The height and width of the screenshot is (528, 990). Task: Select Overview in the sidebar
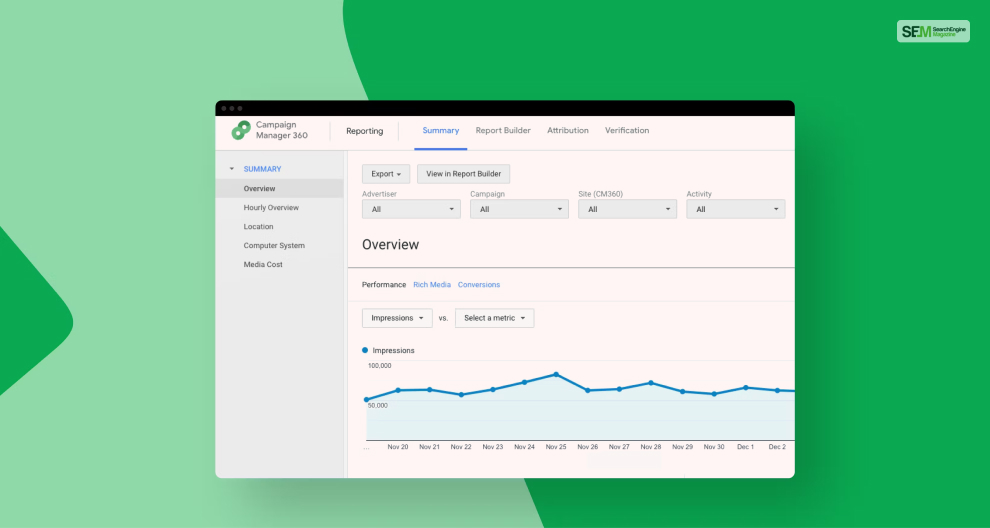point(279,188)
